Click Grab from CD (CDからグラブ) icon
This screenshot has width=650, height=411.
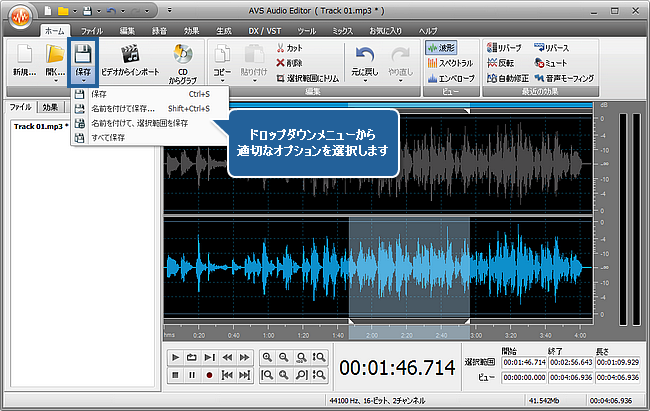click(x=183, y=54)
